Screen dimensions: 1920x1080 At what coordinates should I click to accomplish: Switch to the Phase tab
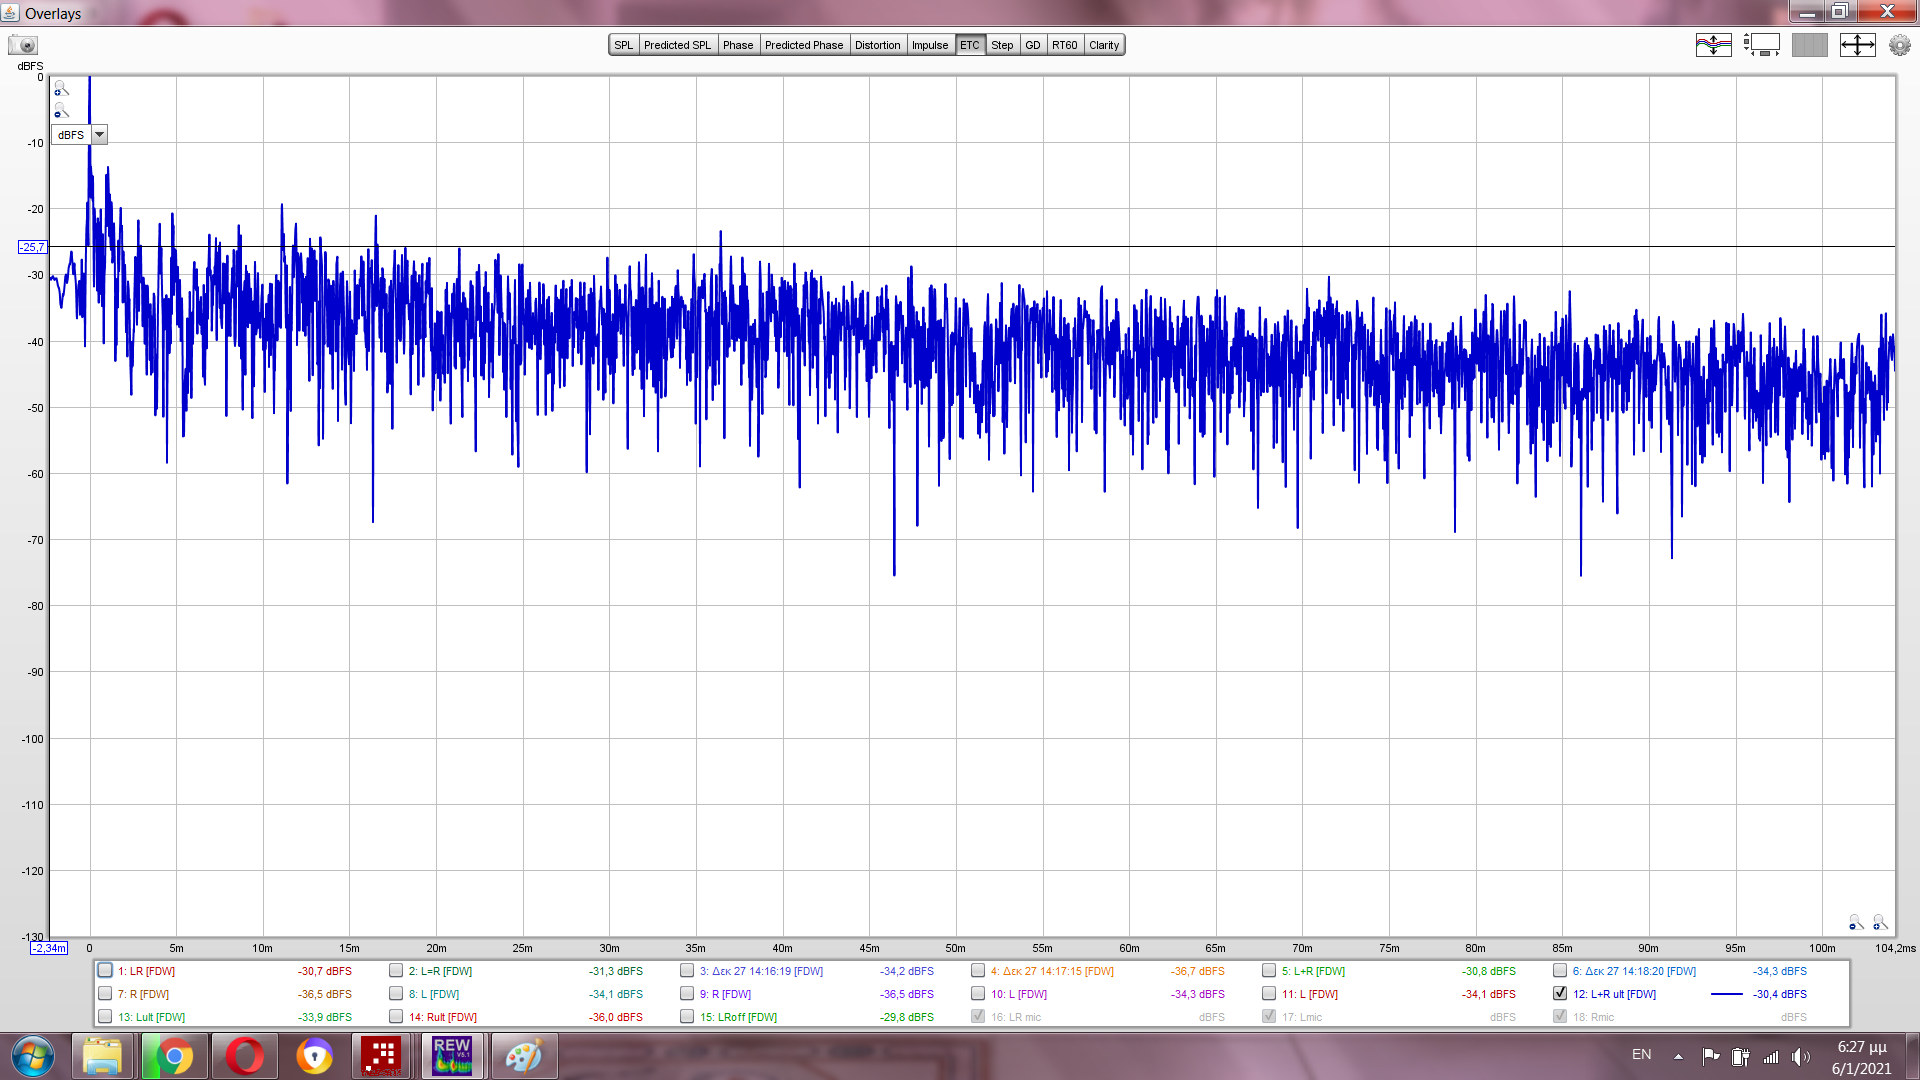coord(738,45)
